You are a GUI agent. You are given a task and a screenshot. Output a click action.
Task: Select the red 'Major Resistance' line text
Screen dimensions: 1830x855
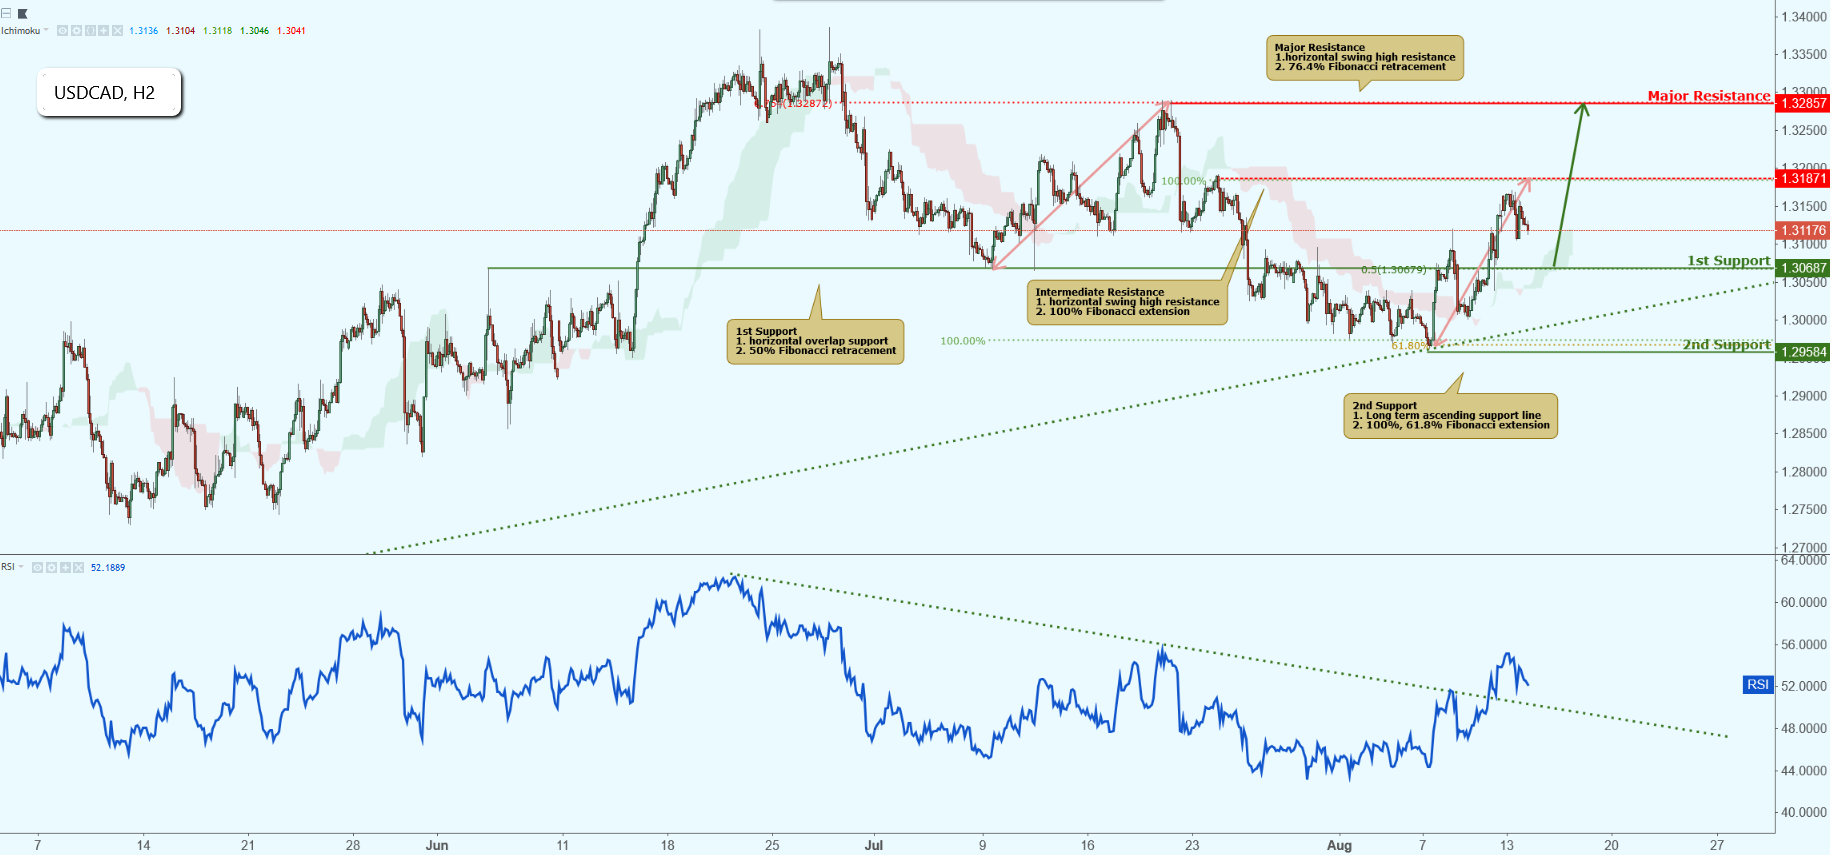click(1709, 96)
